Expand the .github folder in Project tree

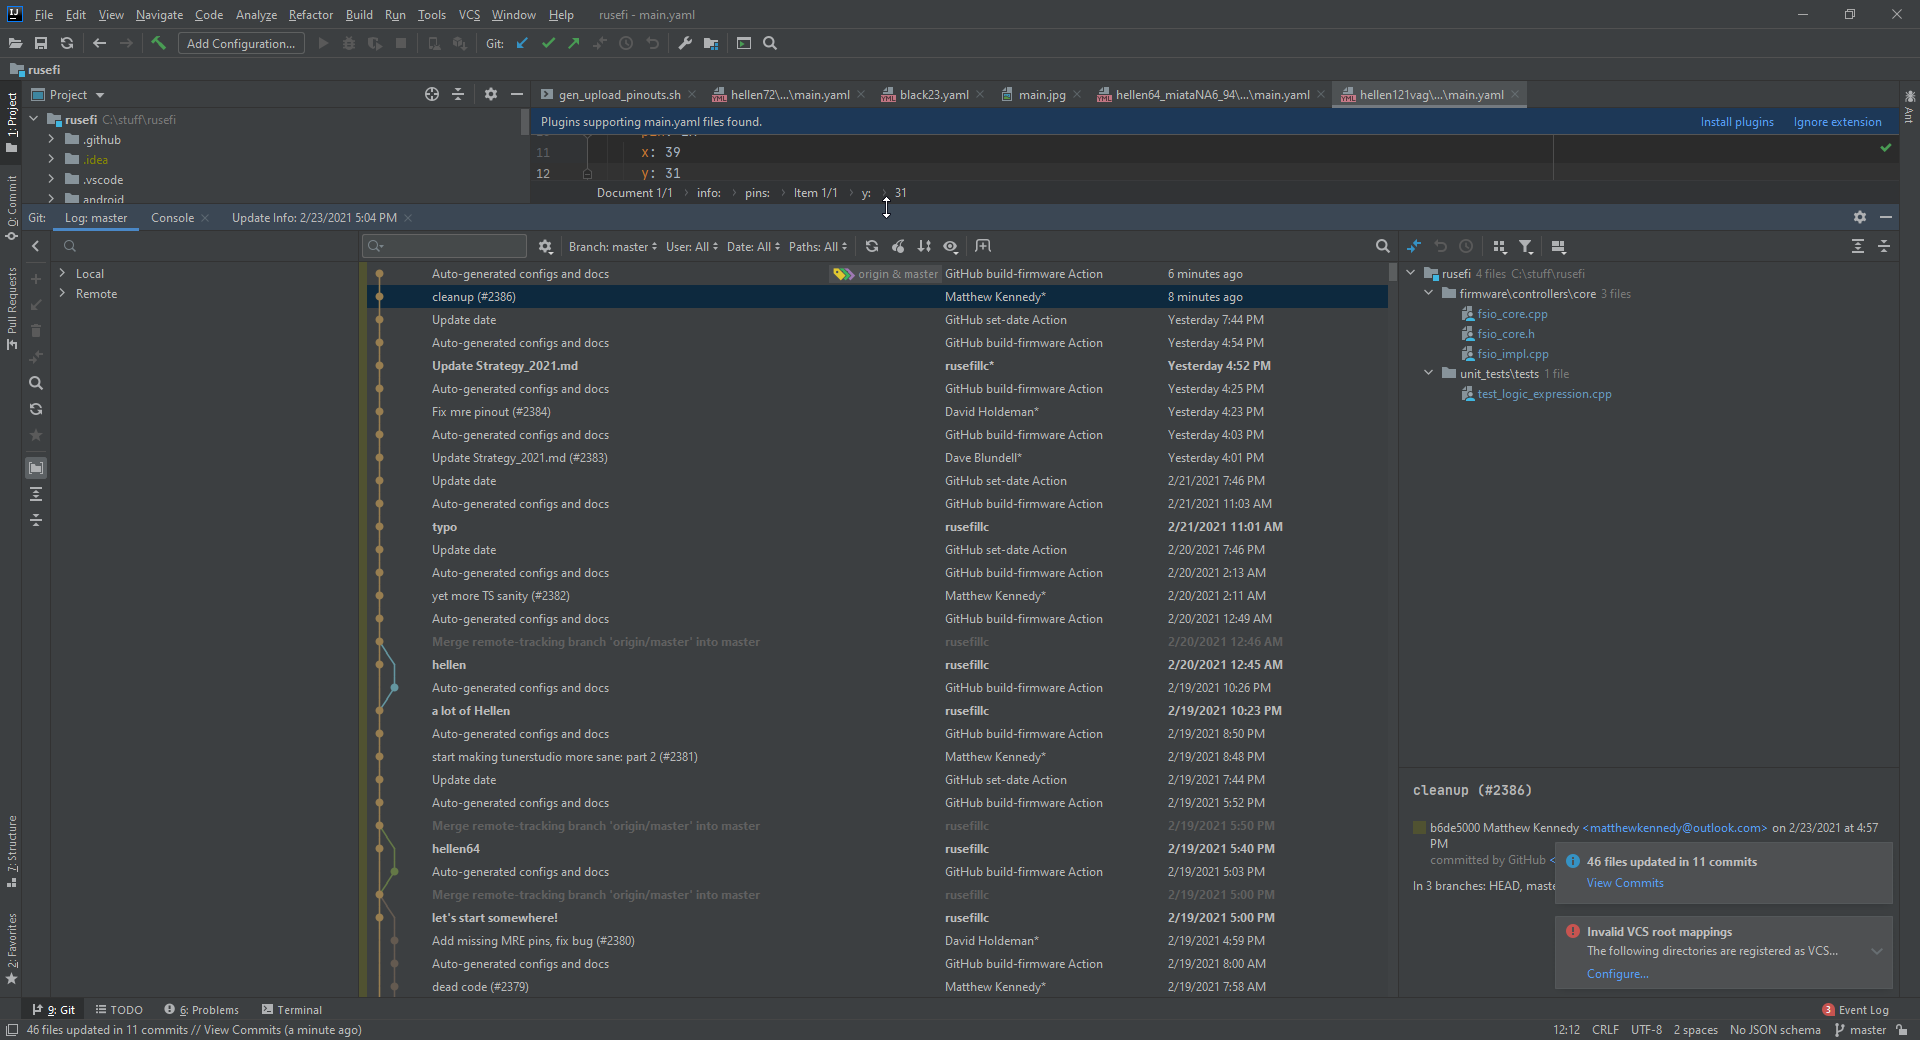coord(51,139)
